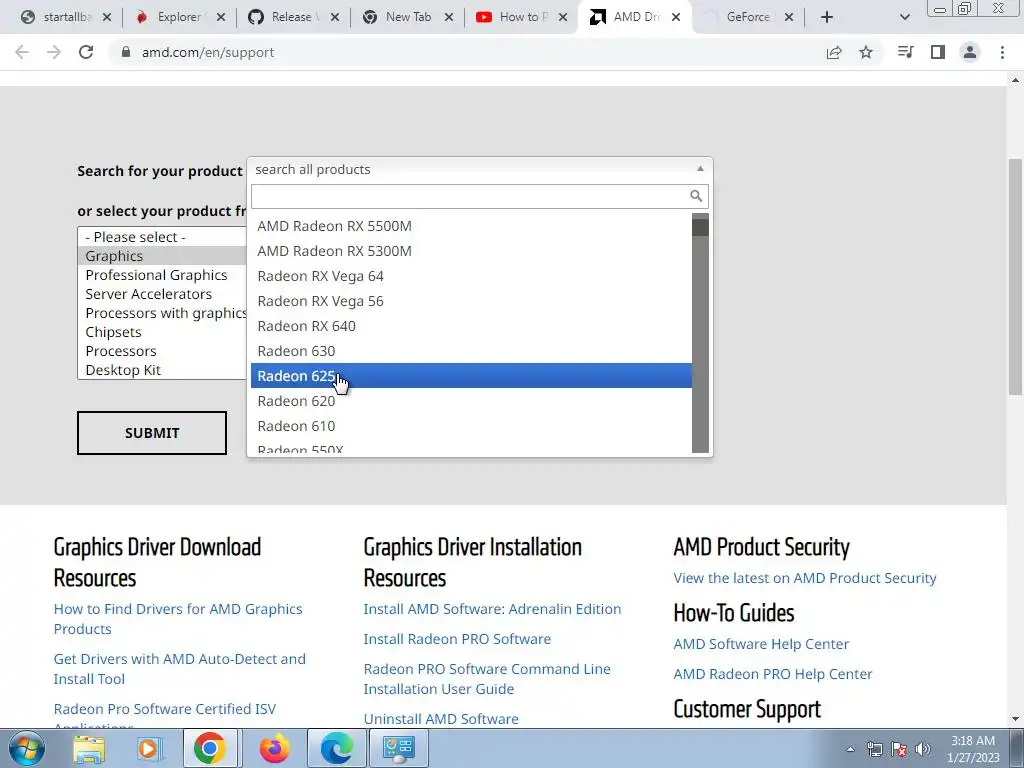Choose Processors with graphics category
This screenshot has height=768, width=1024.
(x=162, y=313)
